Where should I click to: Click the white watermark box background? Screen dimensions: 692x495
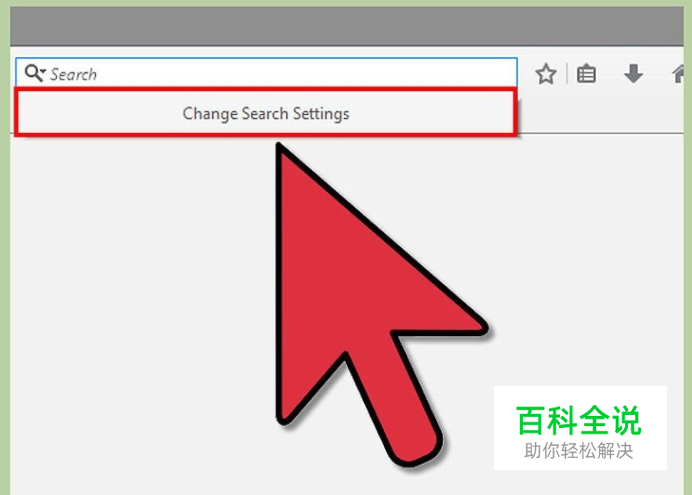[580, 428]
